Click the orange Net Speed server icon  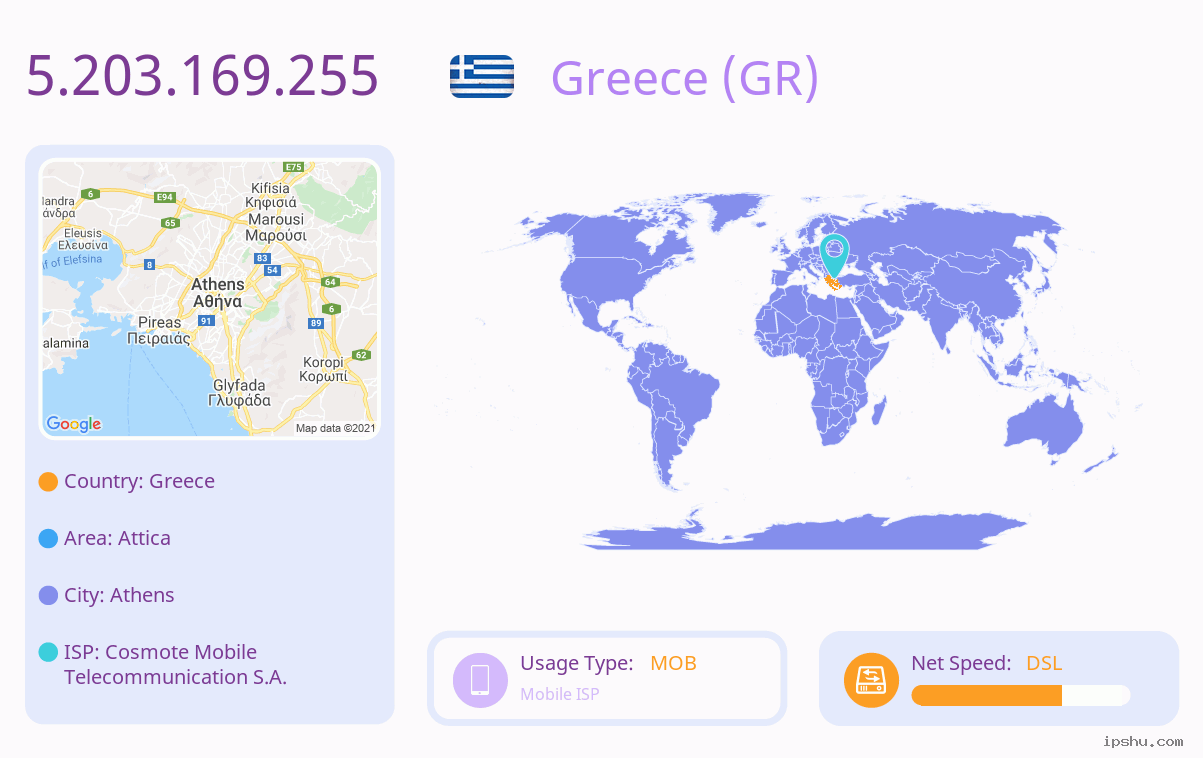(871, 679)
